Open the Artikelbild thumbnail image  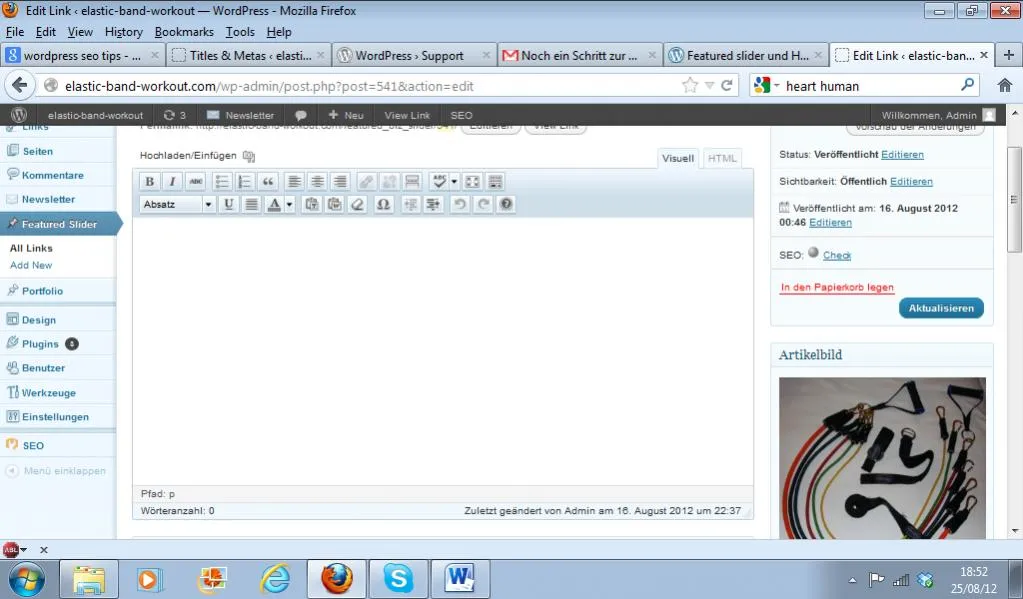click(x=882, y=458)
